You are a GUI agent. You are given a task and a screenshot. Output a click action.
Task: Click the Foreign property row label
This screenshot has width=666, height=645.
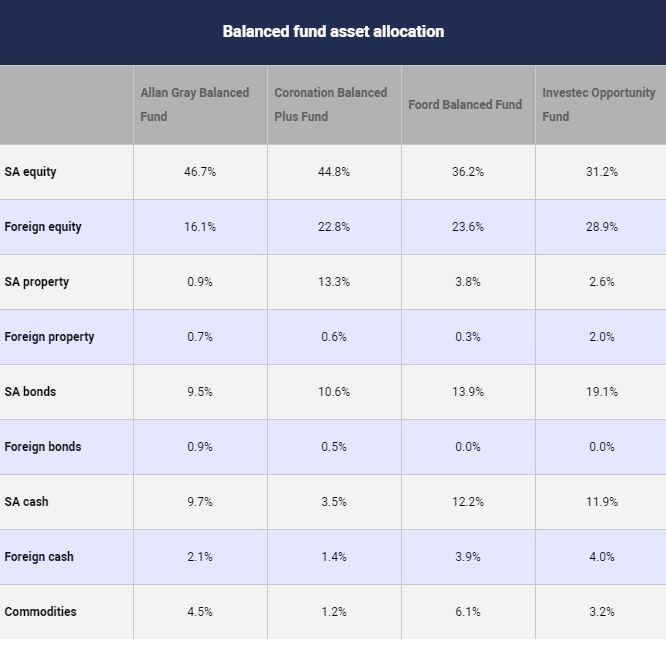49,337
